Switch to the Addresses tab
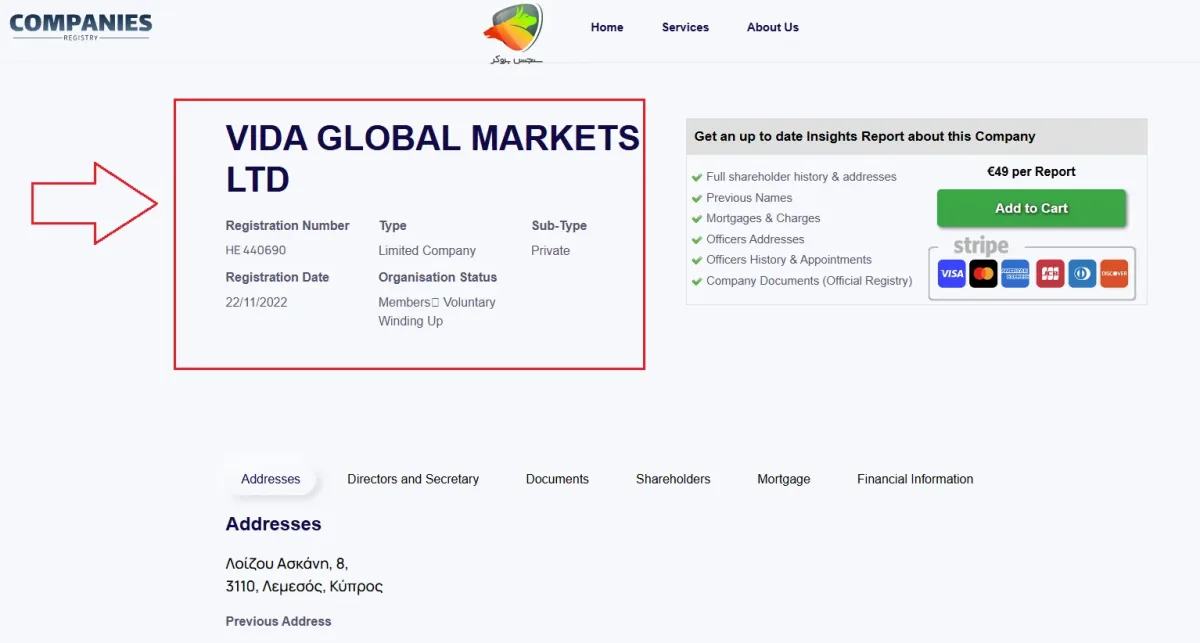1200x643 pixels. (x=271, y=479)
